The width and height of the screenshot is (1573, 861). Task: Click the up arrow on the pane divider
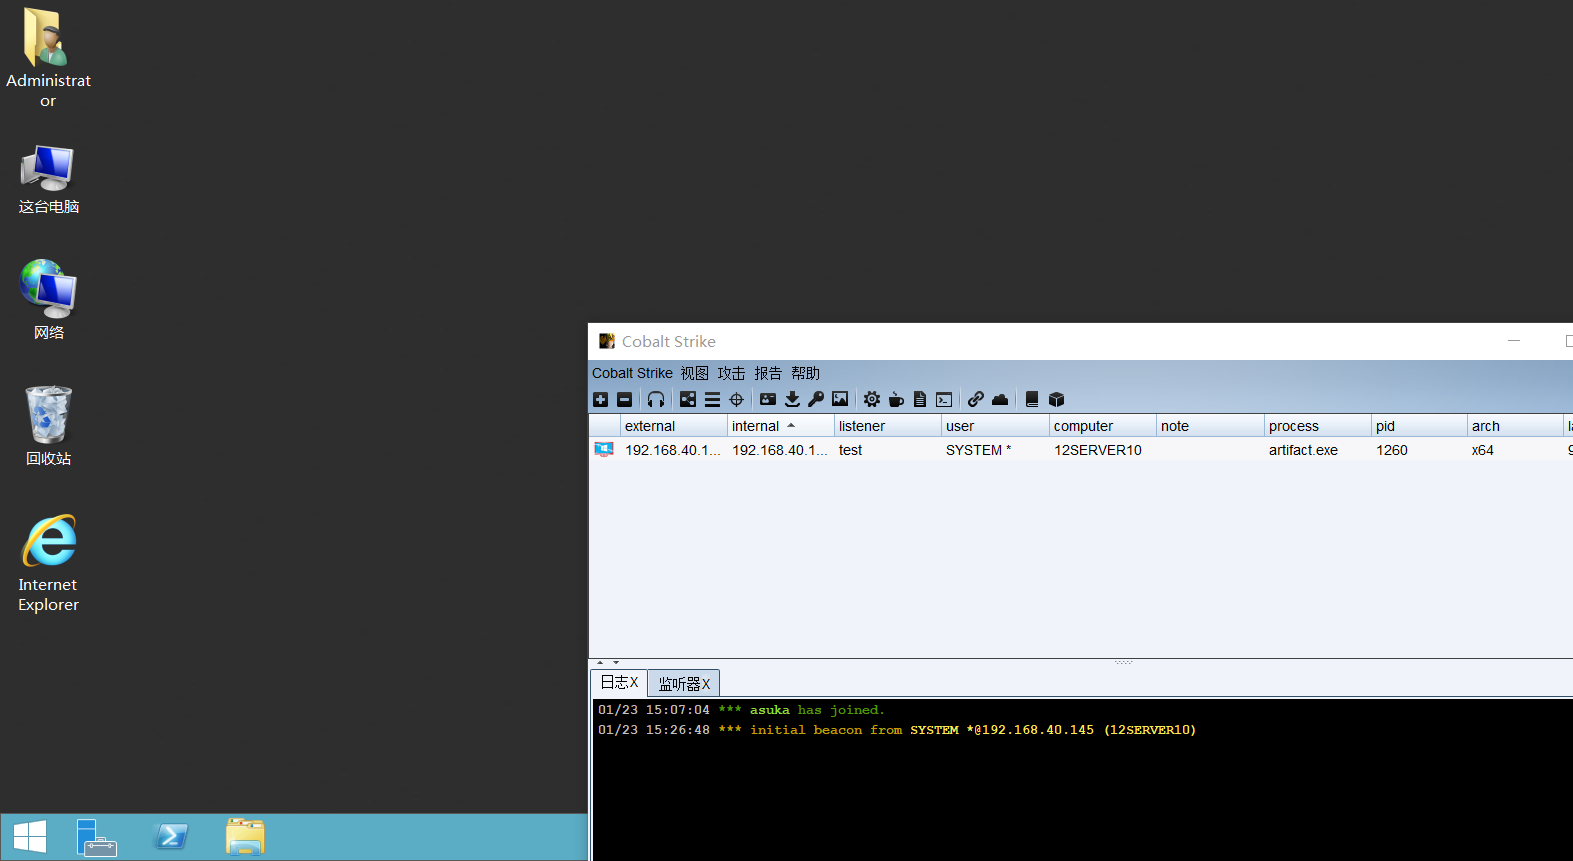point(600,662)
